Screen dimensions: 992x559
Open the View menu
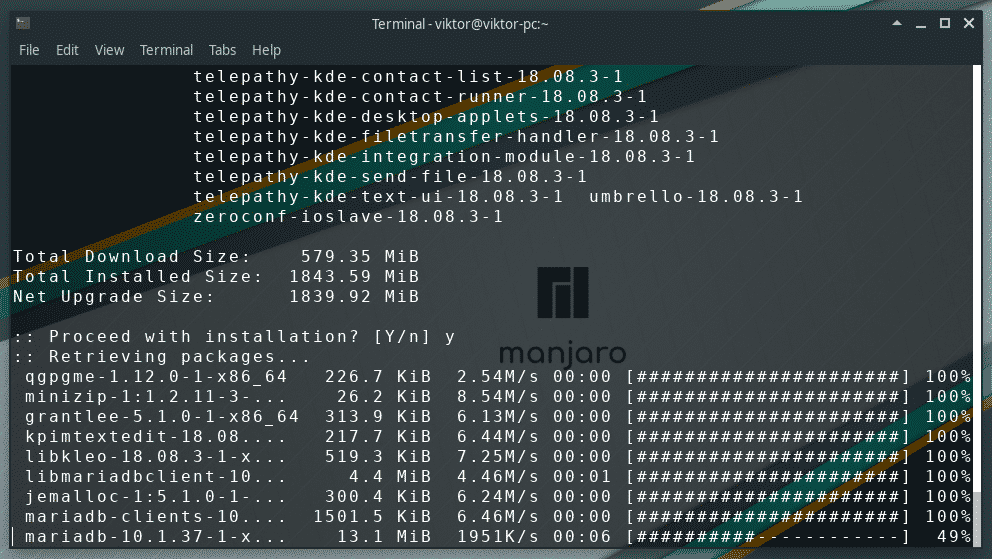(109, 50)
